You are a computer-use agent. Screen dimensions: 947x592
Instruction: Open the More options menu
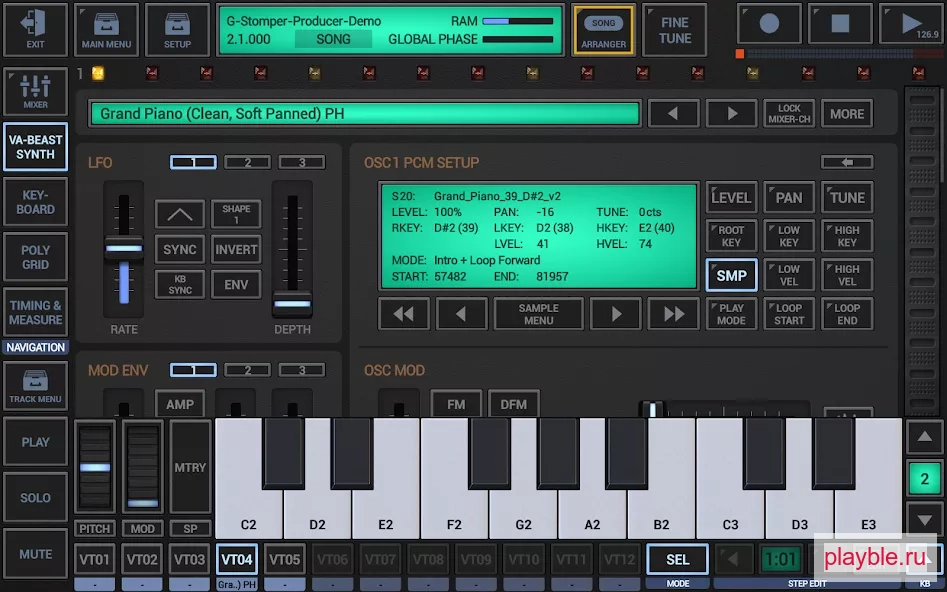(847, 113)
